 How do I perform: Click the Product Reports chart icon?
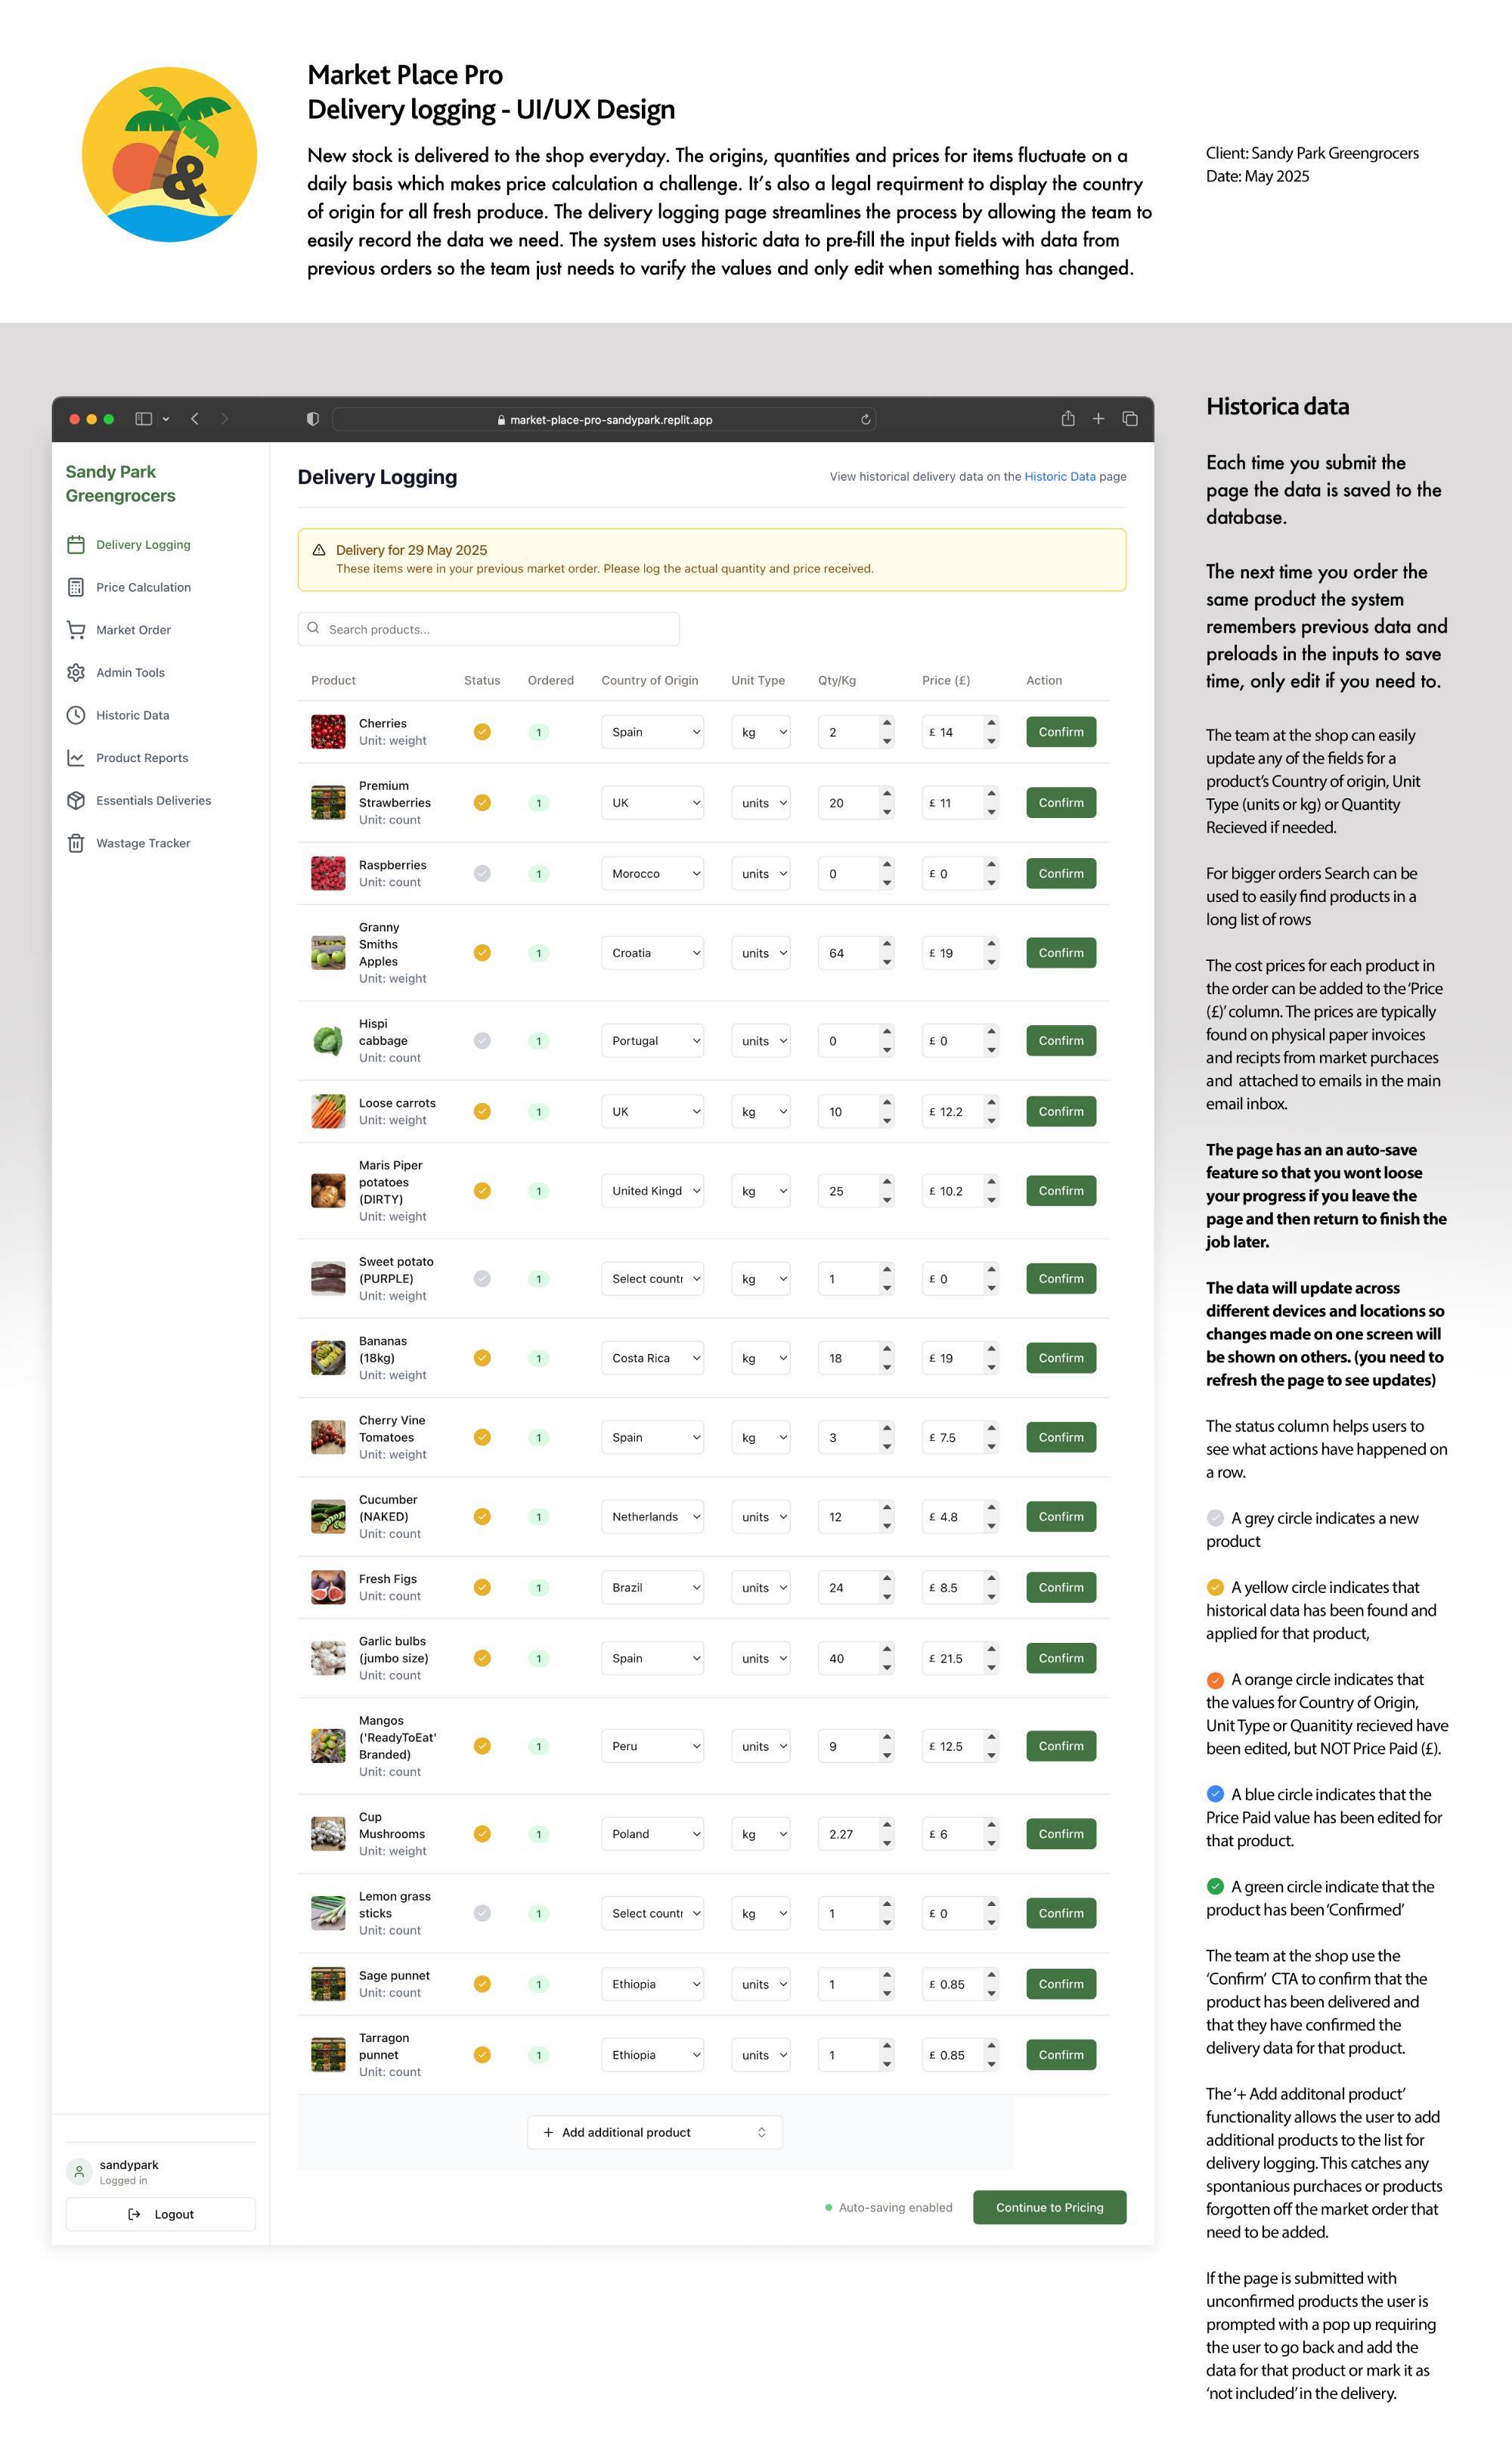coord(76,758)
